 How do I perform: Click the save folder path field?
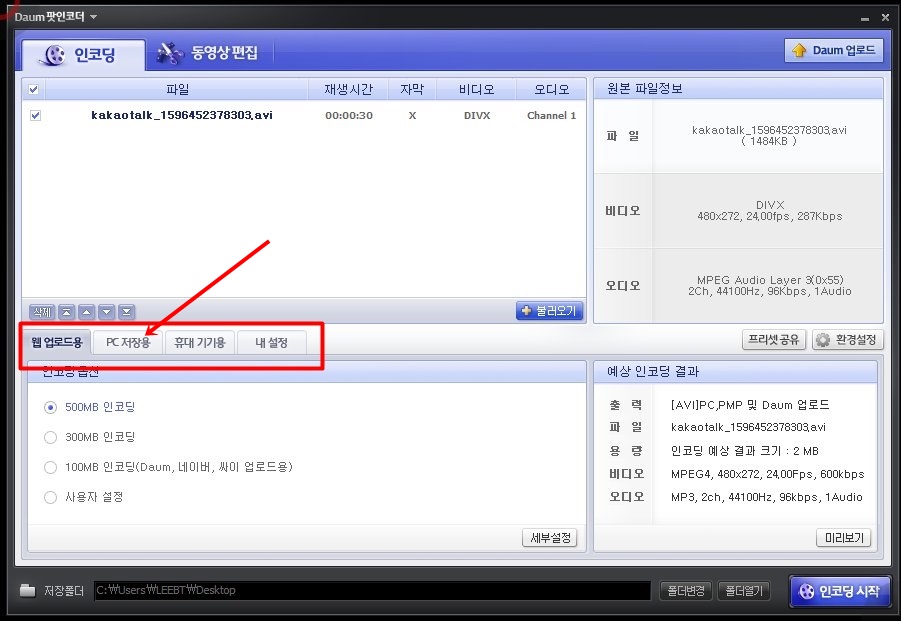point(372,591)
